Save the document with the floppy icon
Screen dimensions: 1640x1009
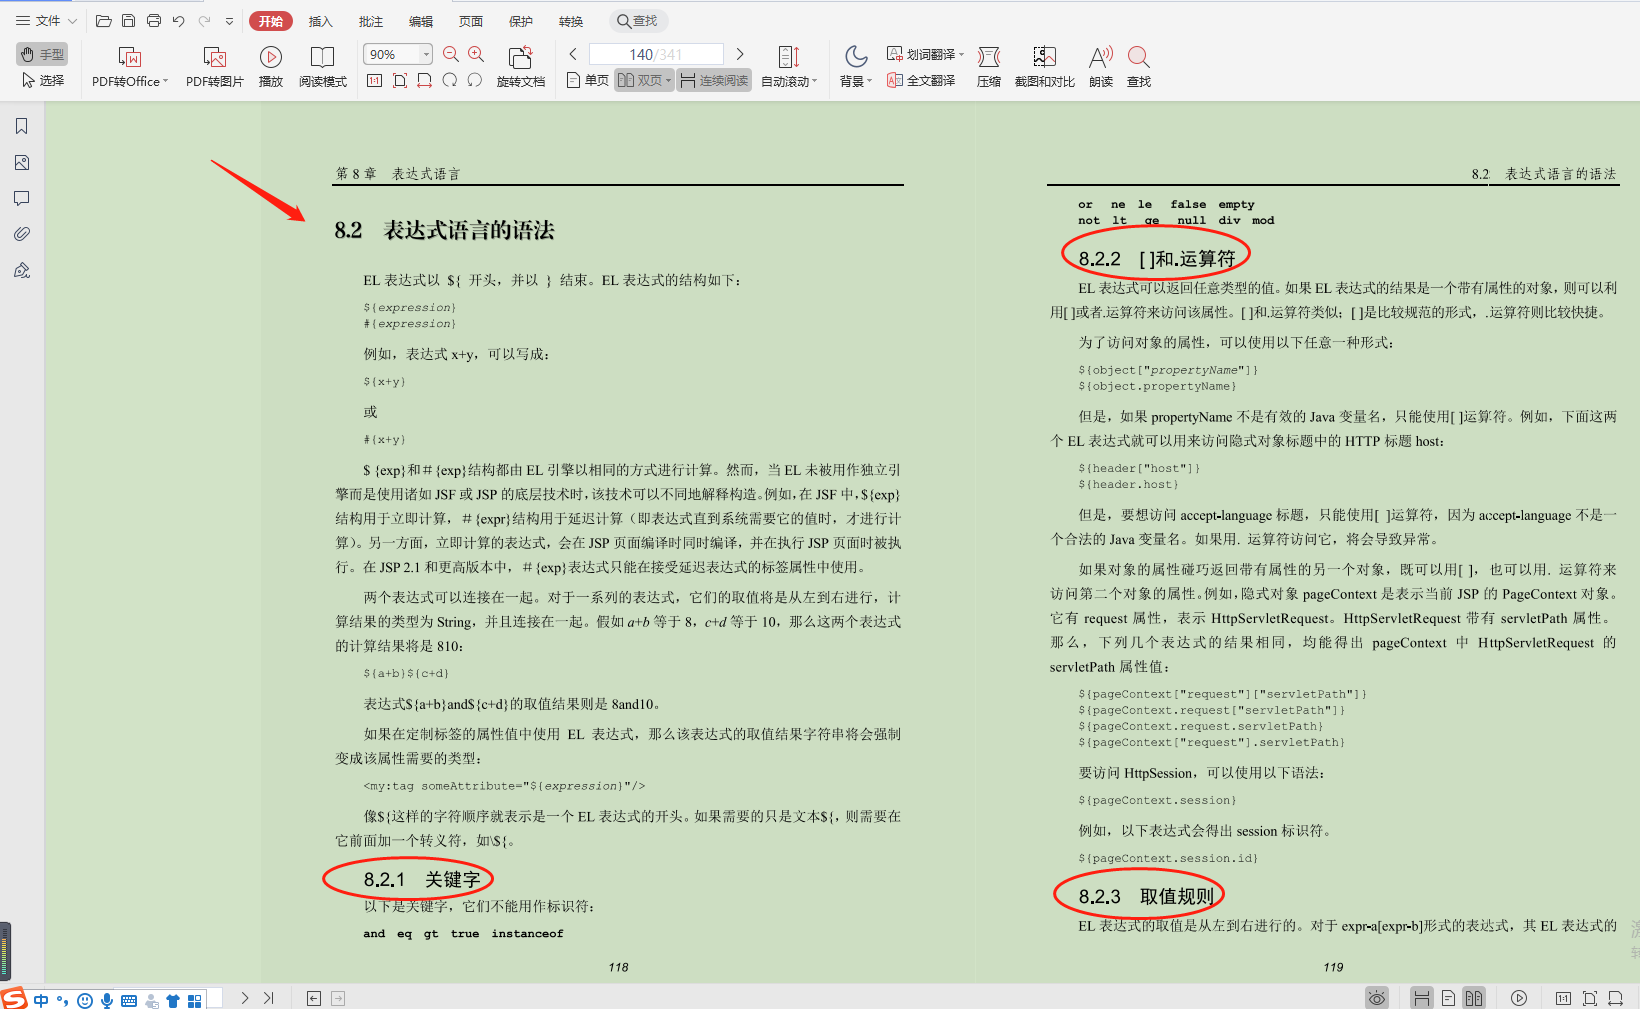(x=129, y=21)
